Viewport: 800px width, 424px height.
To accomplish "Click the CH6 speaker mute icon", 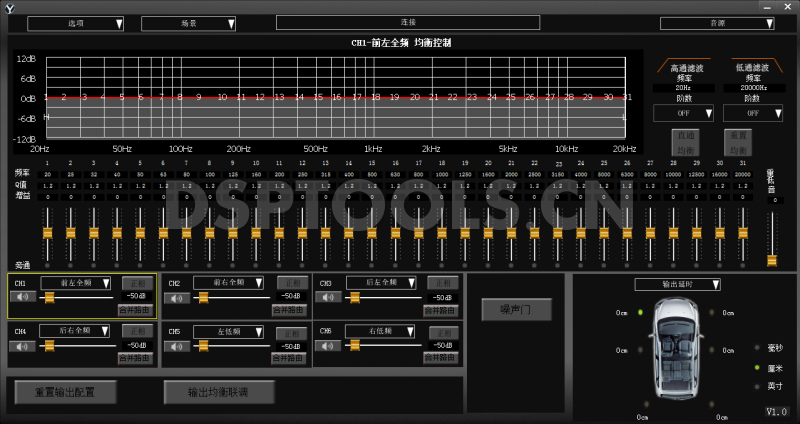I will tap(329, 344).
